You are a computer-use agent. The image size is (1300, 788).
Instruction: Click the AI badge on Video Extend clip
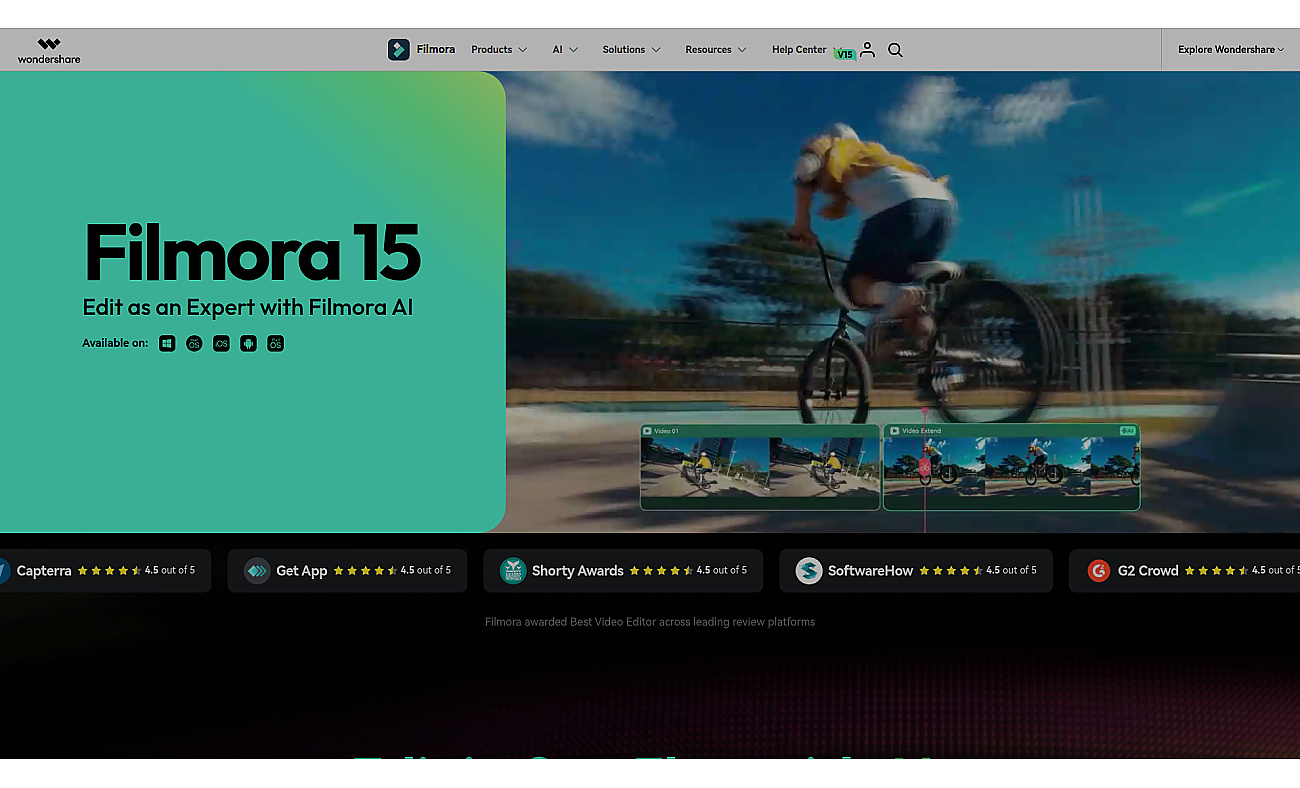tap(1127, 431)
